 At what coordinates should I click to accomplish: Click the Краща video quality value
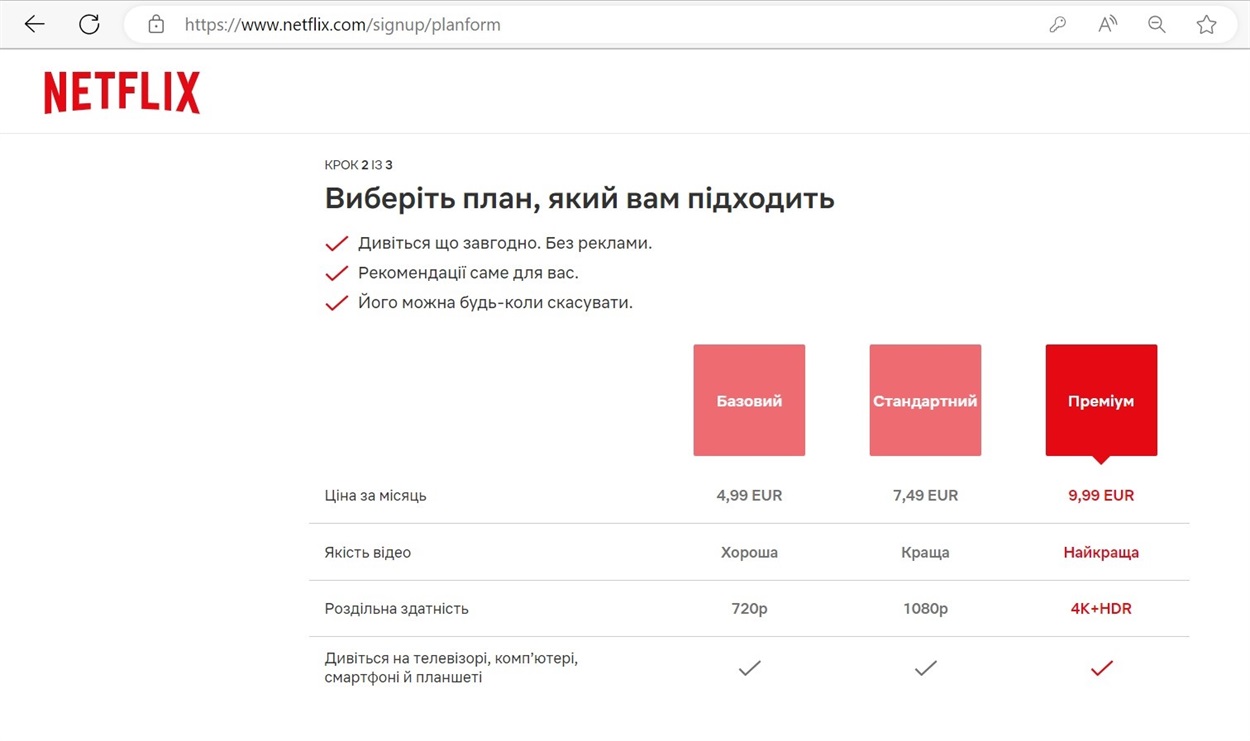coord(925,552)
